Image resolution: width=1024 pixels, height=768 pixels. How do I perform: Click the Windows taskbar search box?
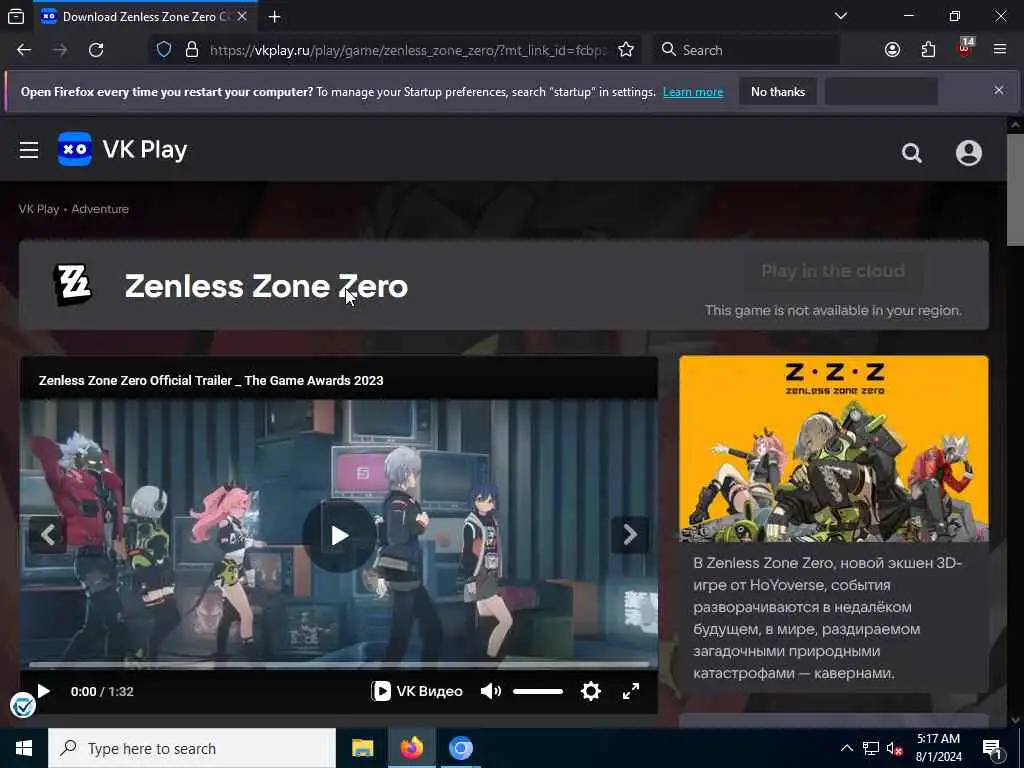[192, 748]
